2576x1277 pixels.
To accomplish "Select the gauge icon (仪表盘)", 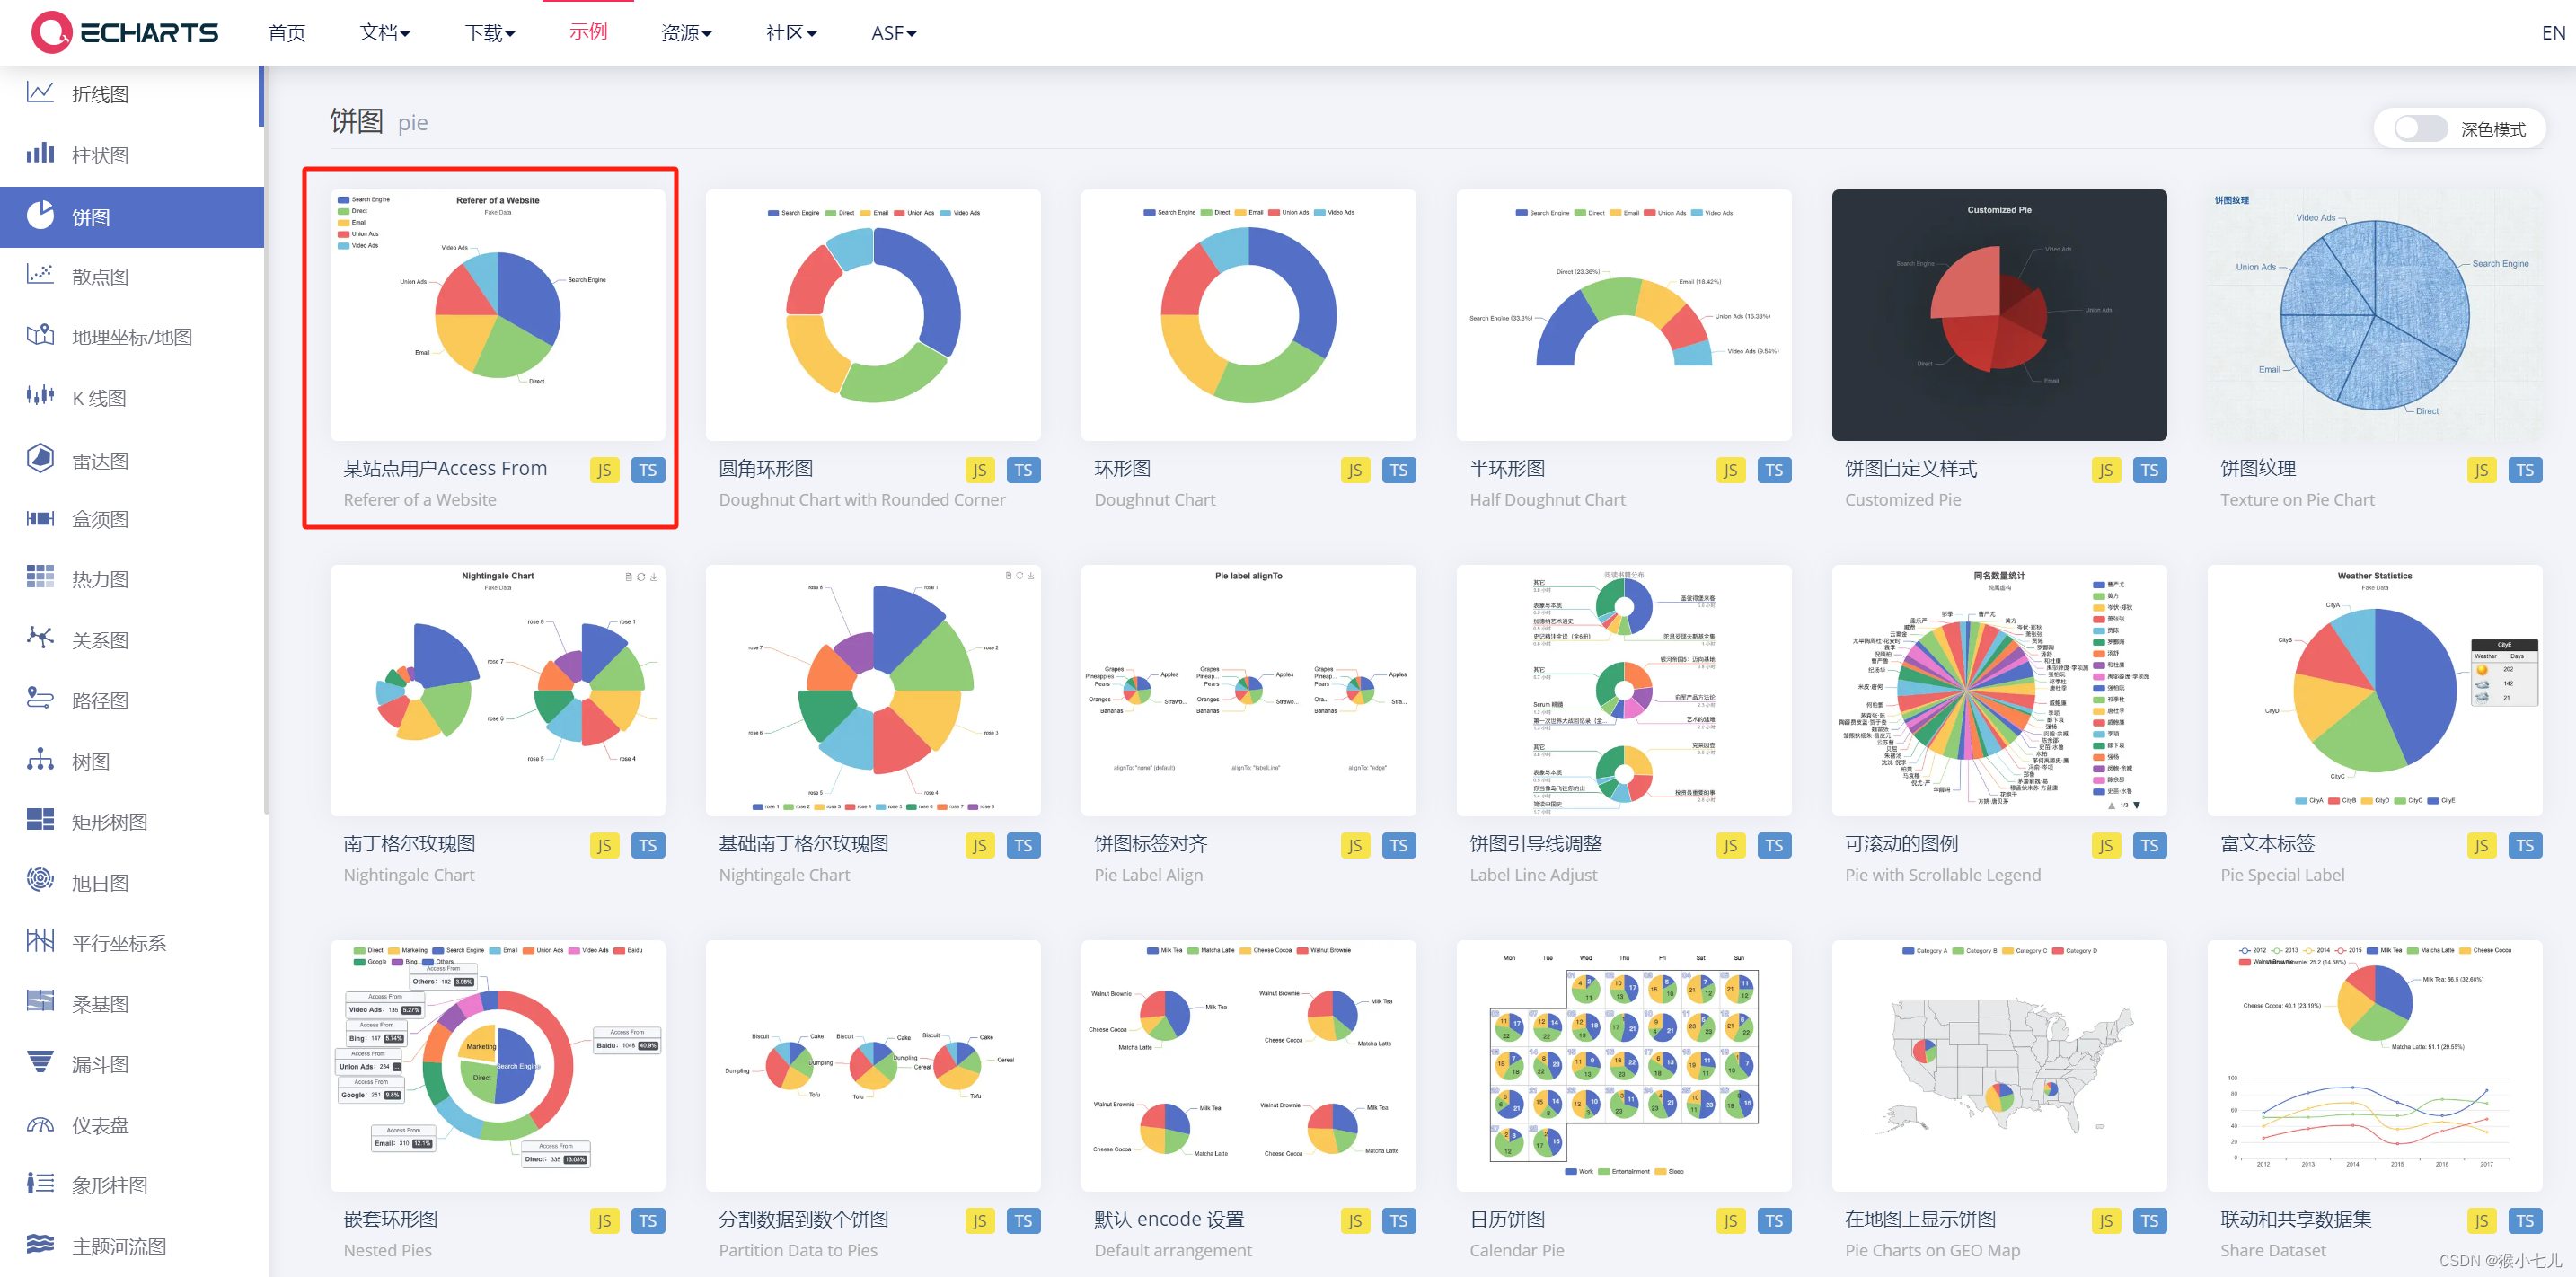I will (x=40, y=1124).
